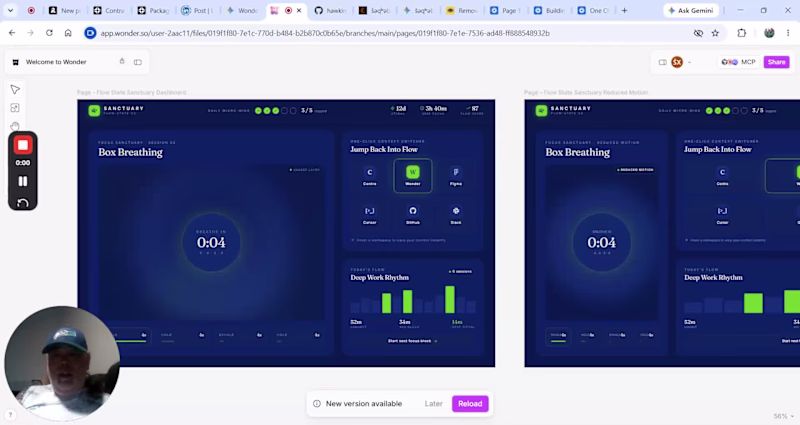
Task: Open a new browser tab
Action: tap(624, 10)
